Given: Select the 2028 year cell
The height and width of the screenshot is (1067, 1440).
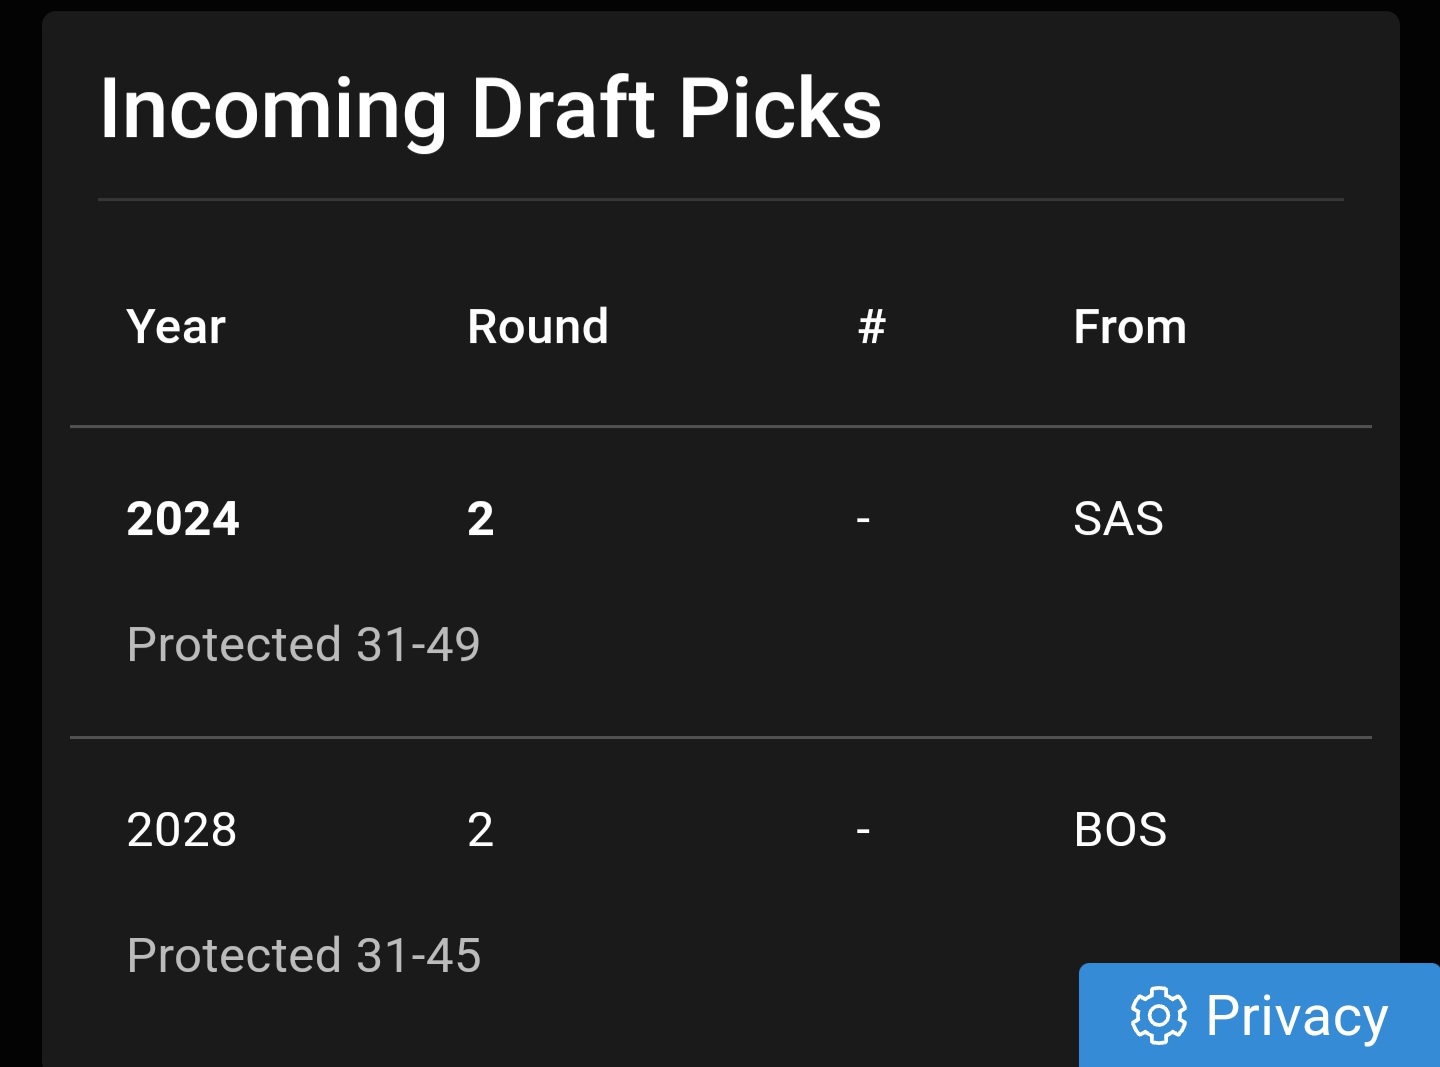Looking at the screenshot, I should click(182, 830).
